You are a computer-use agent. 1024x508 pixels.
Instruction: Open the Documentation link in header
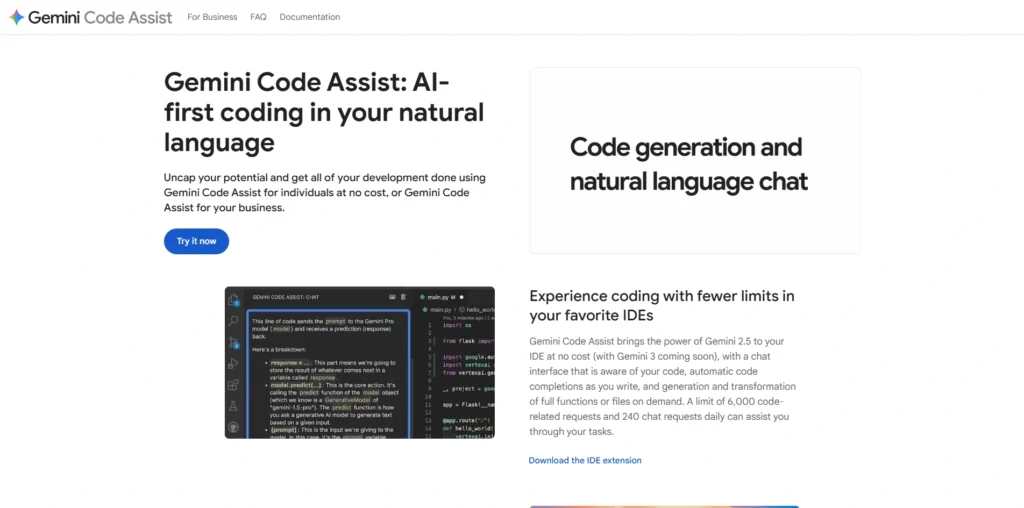310,17
